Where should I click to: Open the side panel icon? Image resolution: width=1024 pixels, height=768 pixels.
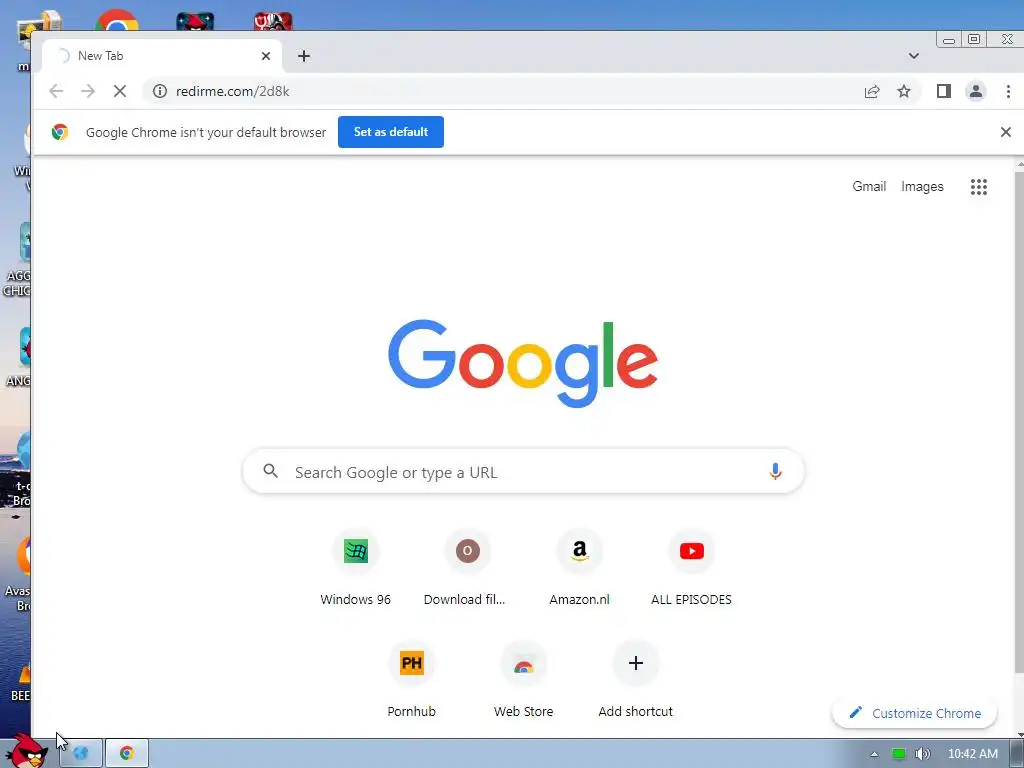coord(944,91)
